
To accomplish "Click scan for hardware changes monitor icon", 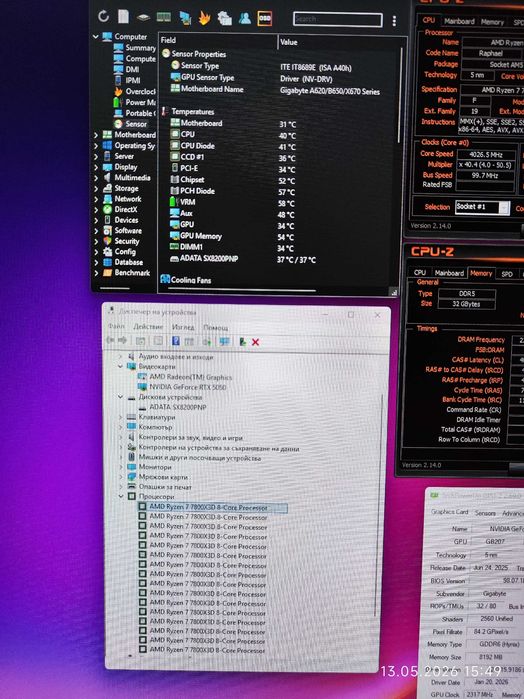I will 224,341.
